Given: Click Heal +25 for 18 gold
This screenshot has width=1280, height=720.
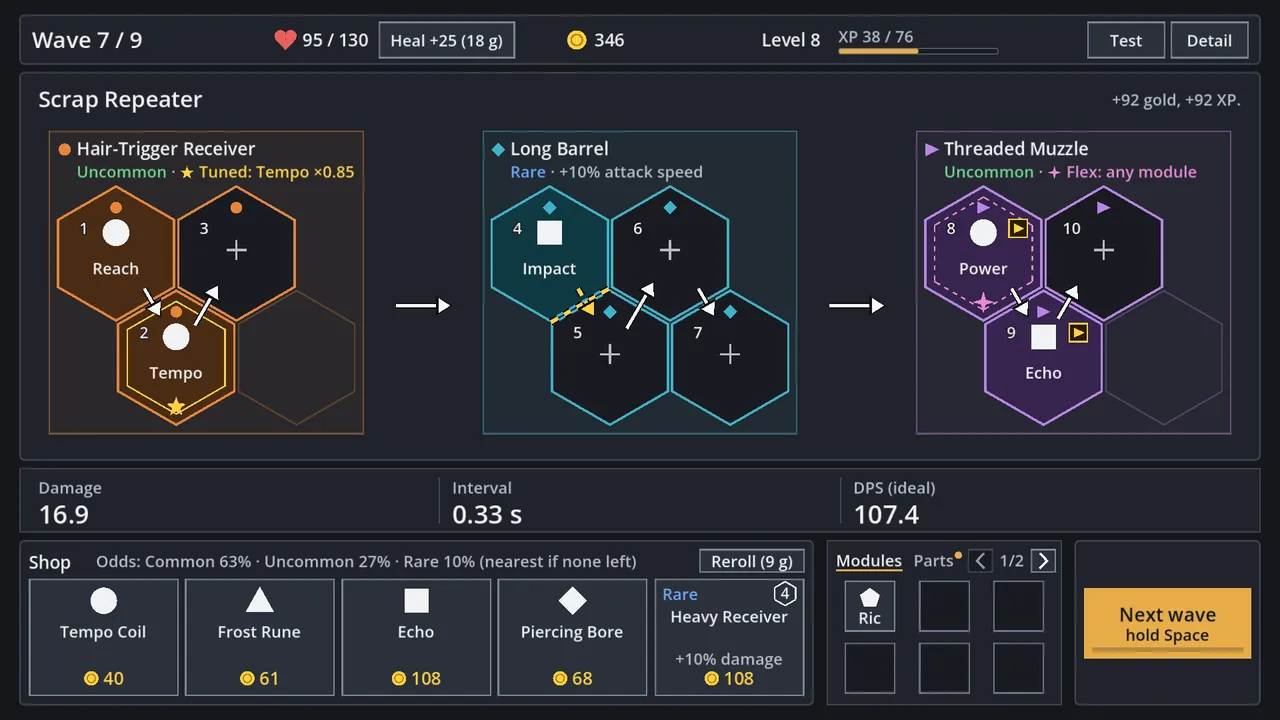Looking at the screenshot, I should click(x=447, y=41).
